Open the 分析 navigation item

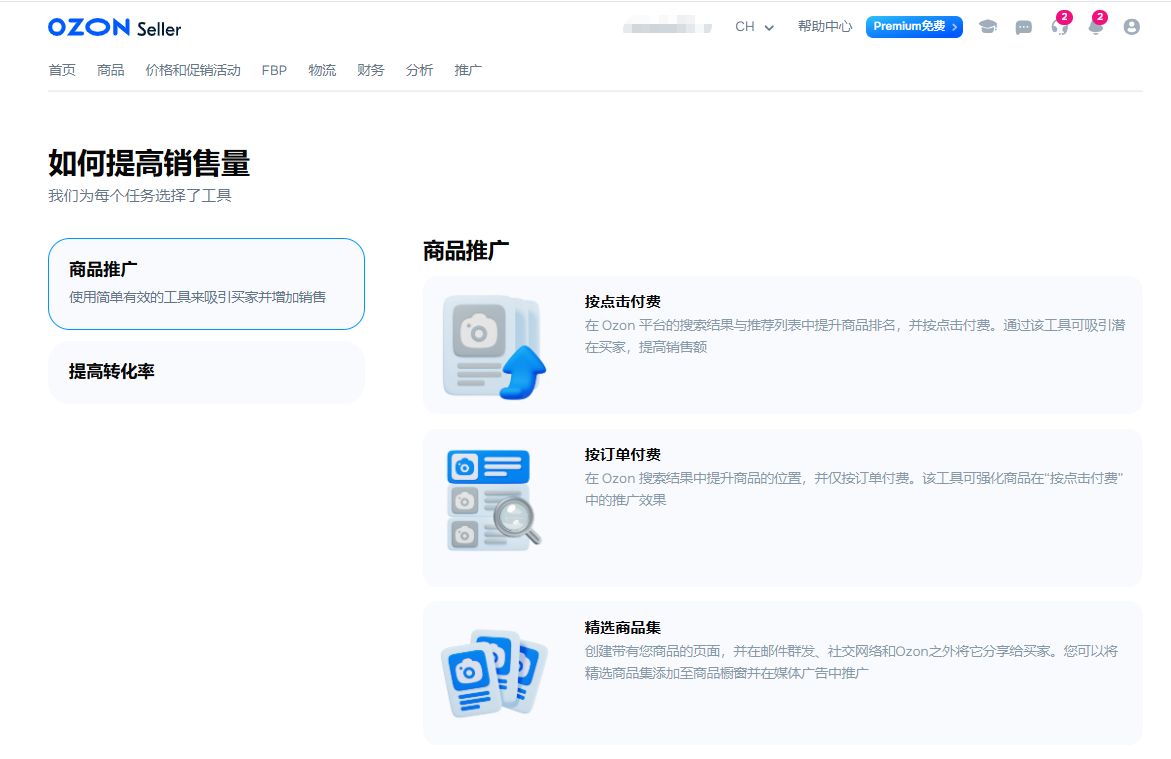click(419, 70)
